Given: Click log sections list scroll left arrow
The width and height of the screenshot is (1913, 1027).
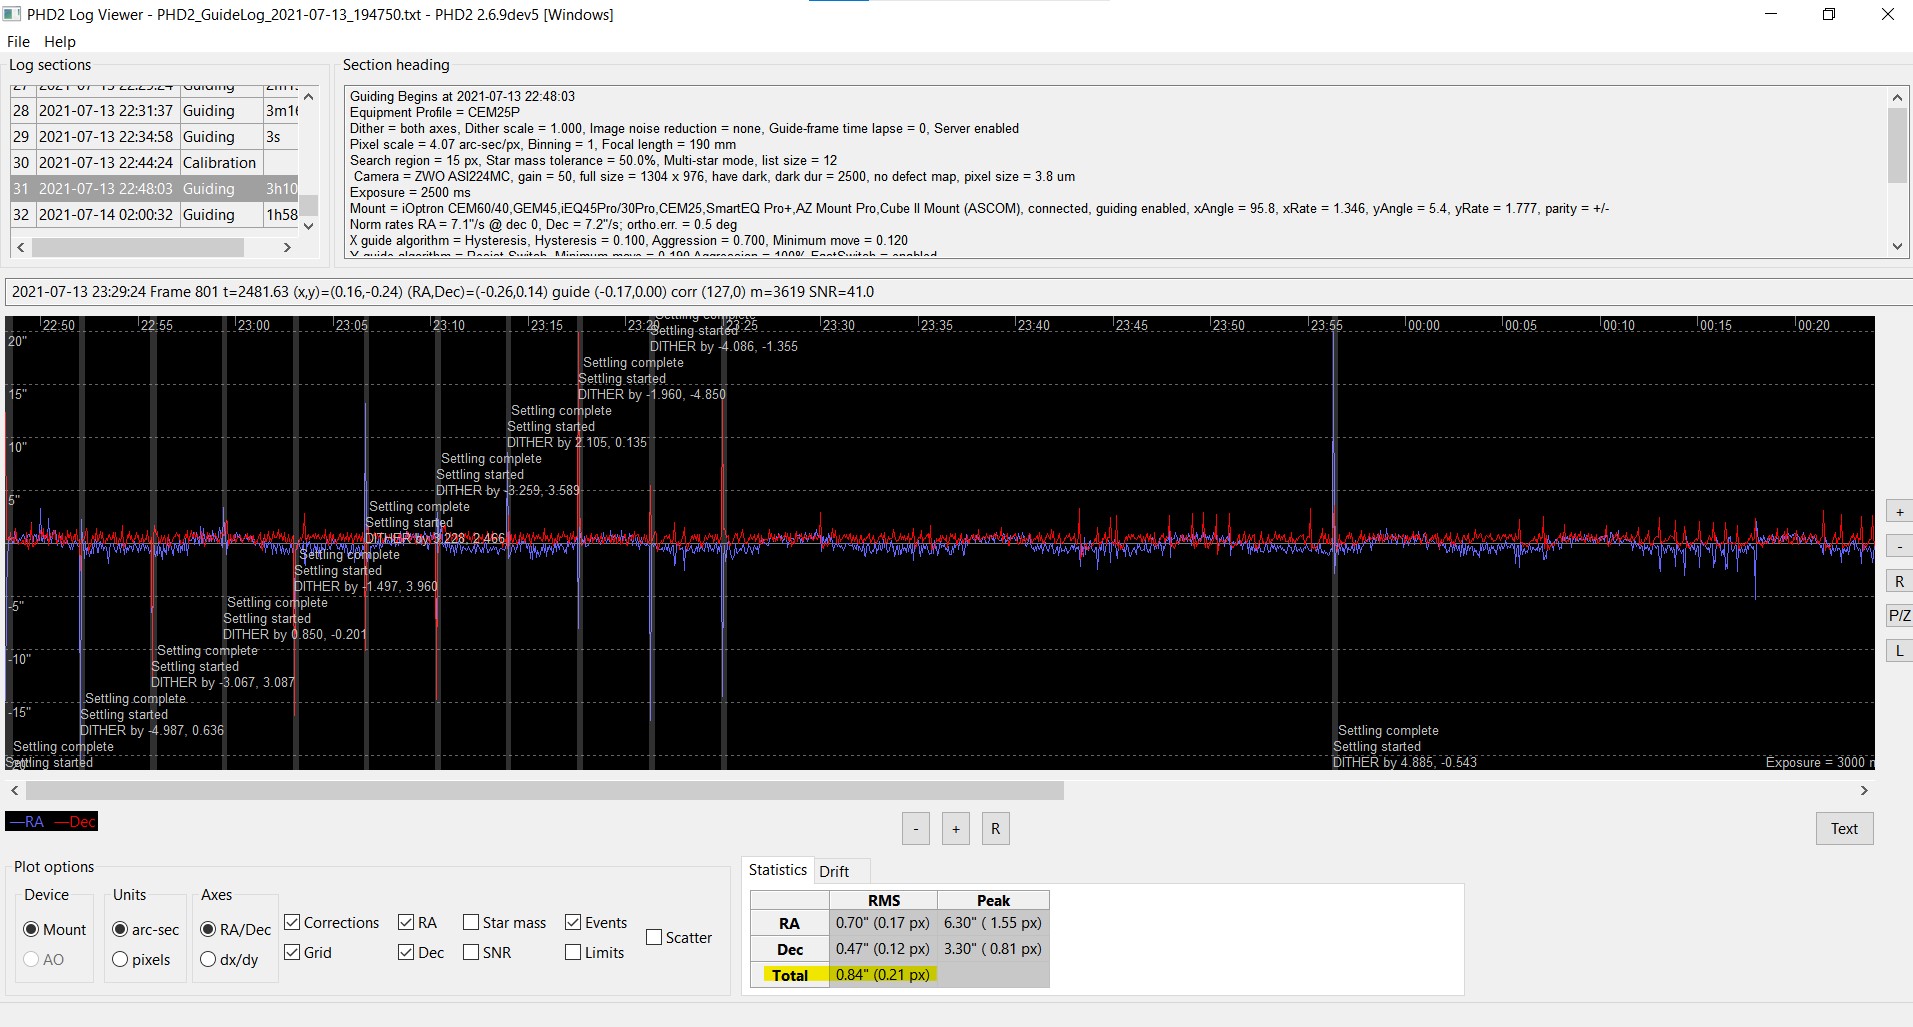Looking at the screenshot, I should (x=21, y=247).
